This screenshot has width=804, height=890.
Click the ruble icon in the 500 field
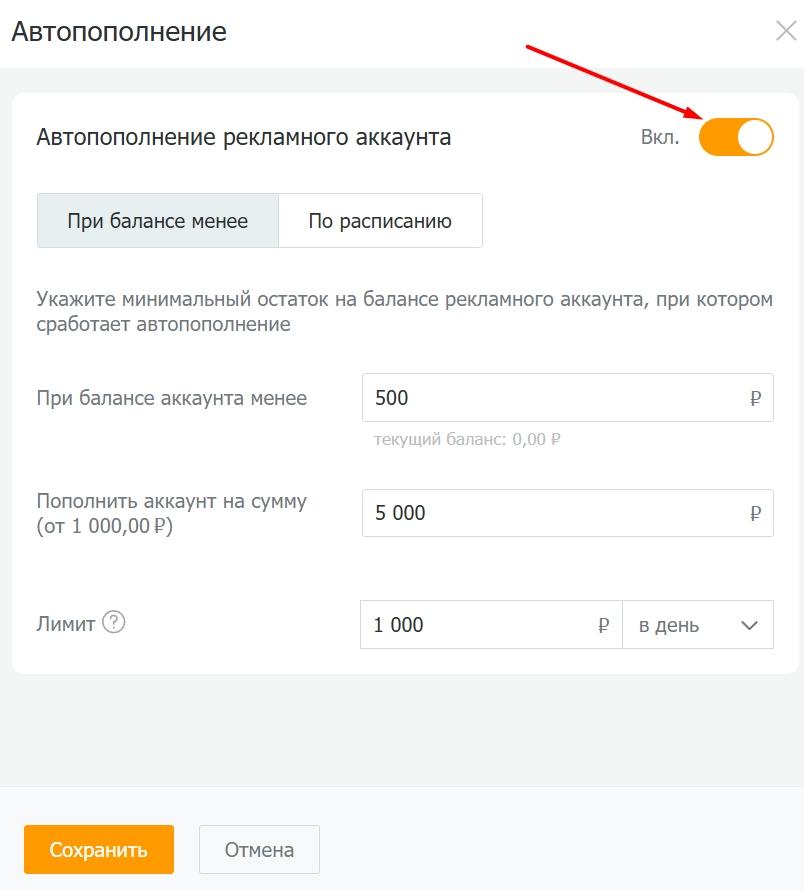(x=755, y=398)
